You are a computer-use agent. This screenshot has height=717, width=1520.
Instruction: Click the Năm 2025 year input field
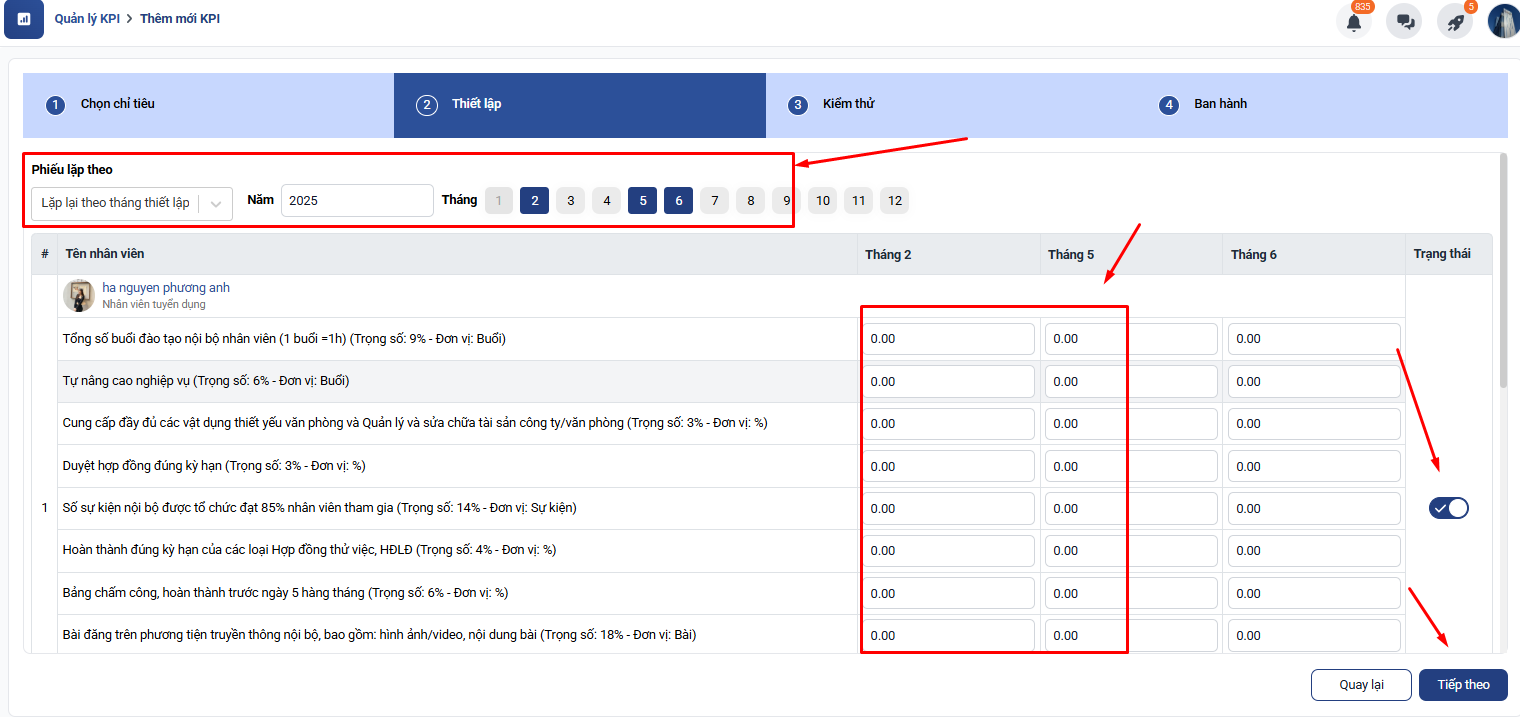point(357,201)
